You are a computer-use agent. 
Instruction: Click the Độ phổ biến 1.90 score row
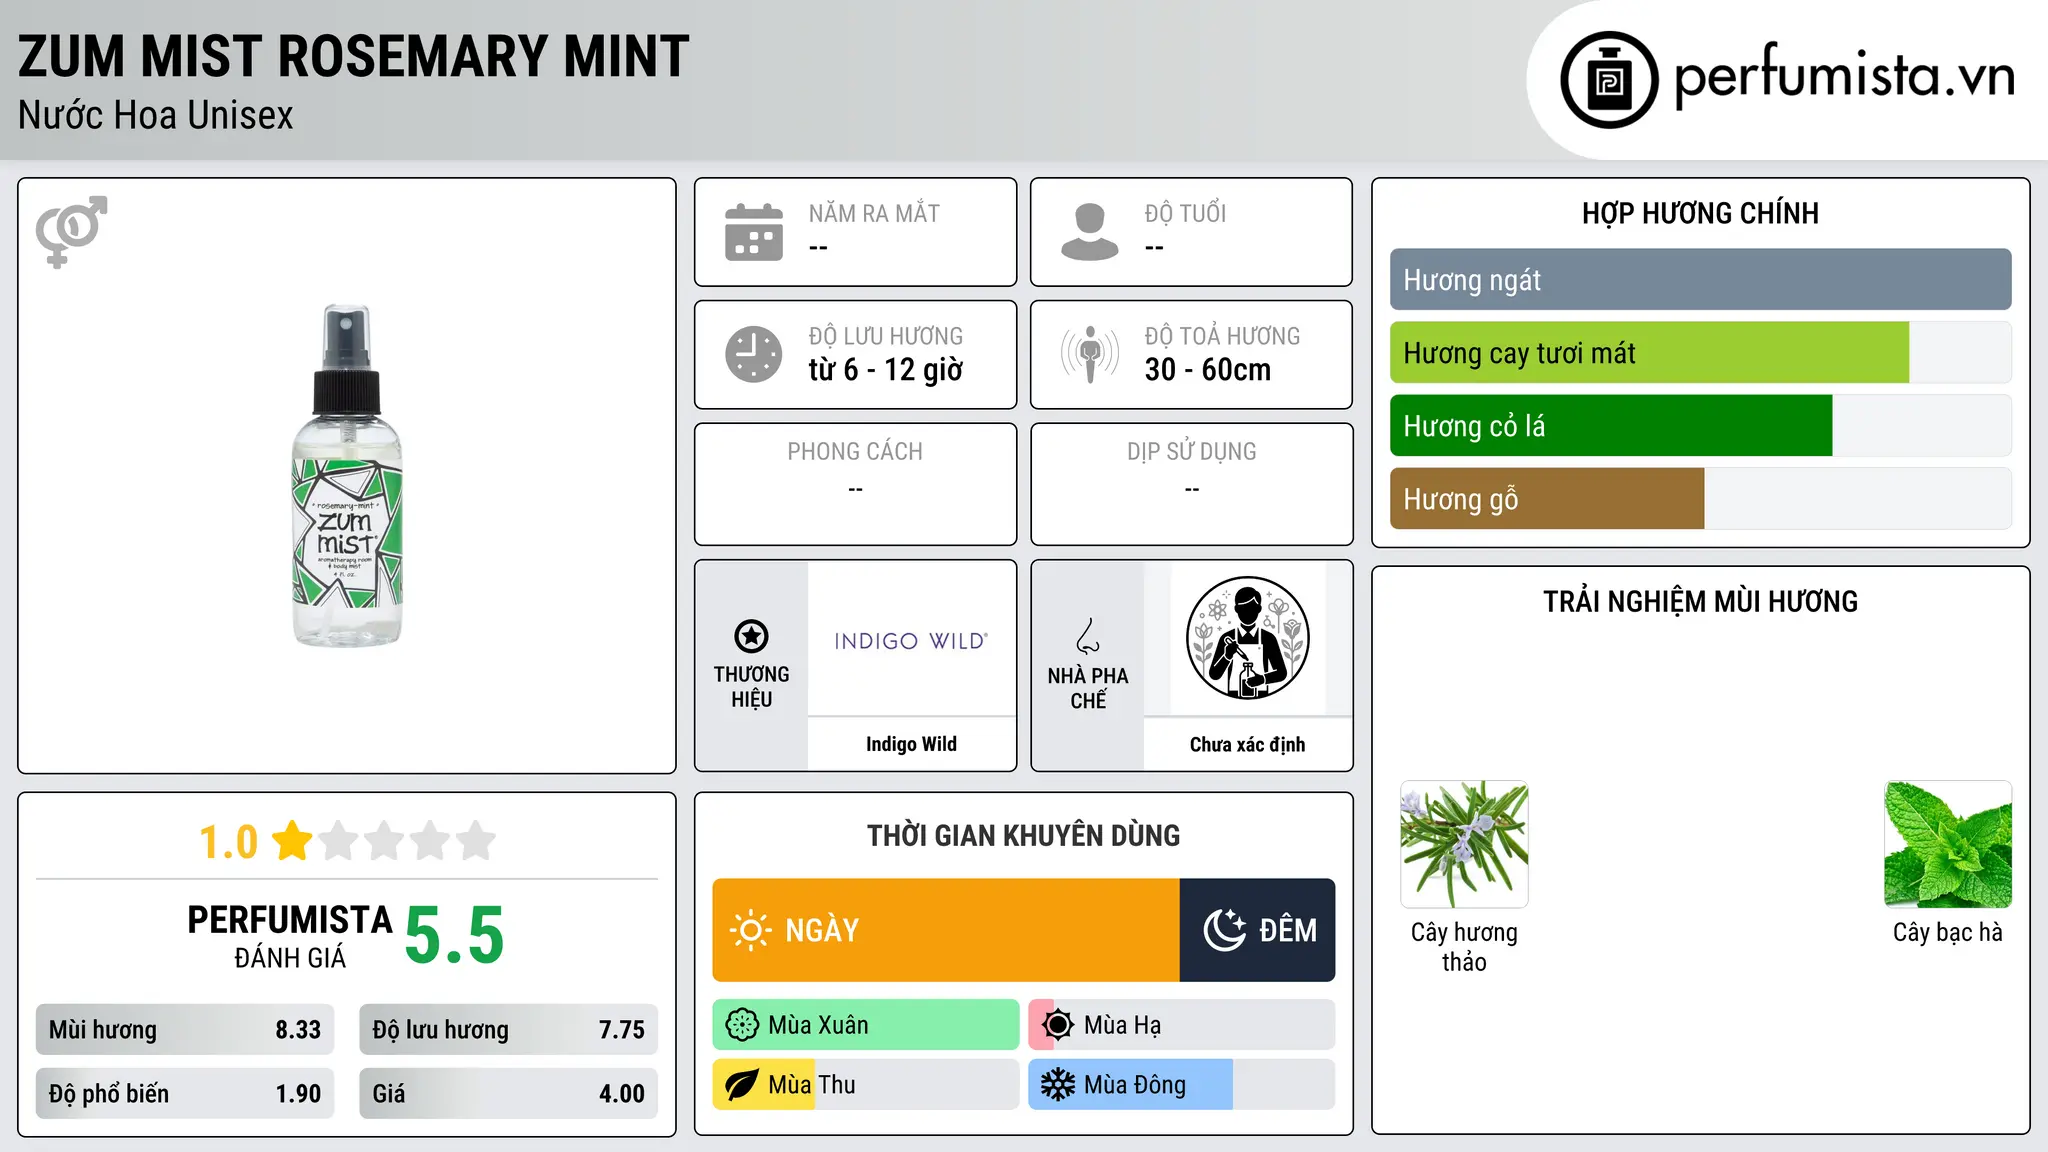[x=185, y=1094]
